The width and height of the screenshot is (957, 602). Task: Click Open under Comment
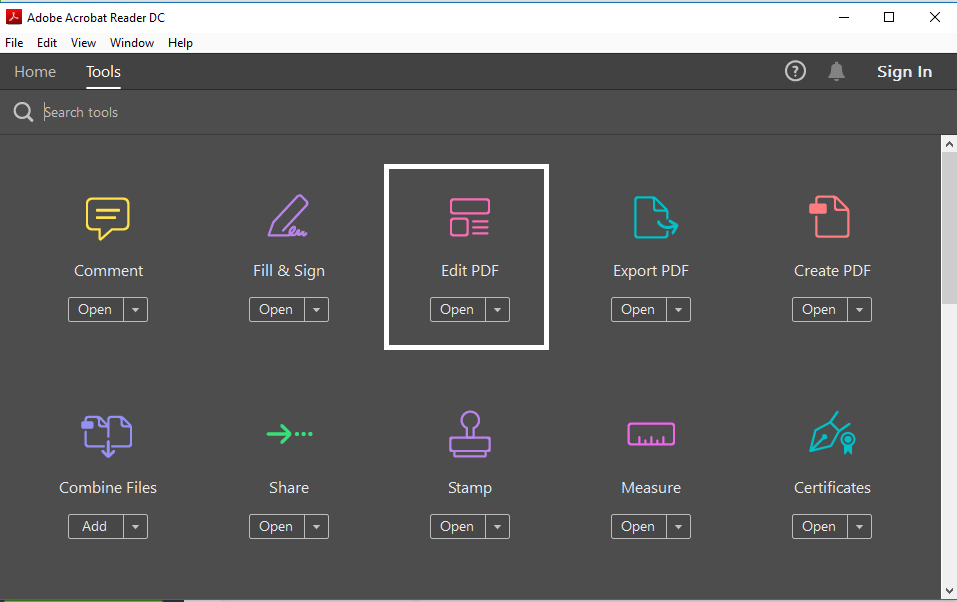[95, 310]
